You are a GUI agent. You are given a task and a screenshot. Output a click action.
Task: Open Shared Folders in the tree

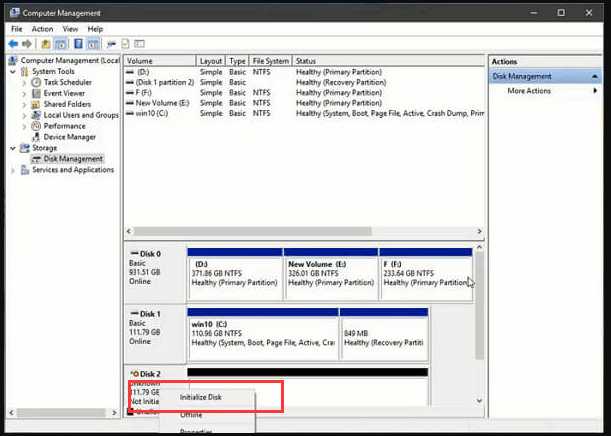pos(66,104)
